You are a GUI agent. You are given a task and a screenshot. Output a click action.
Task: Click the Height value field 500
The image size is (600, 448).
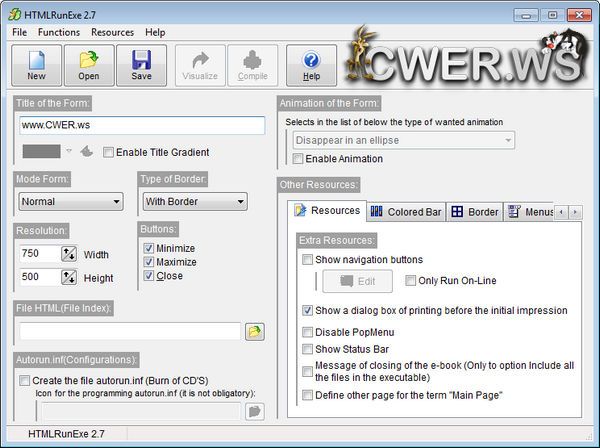tap(40, 277)
